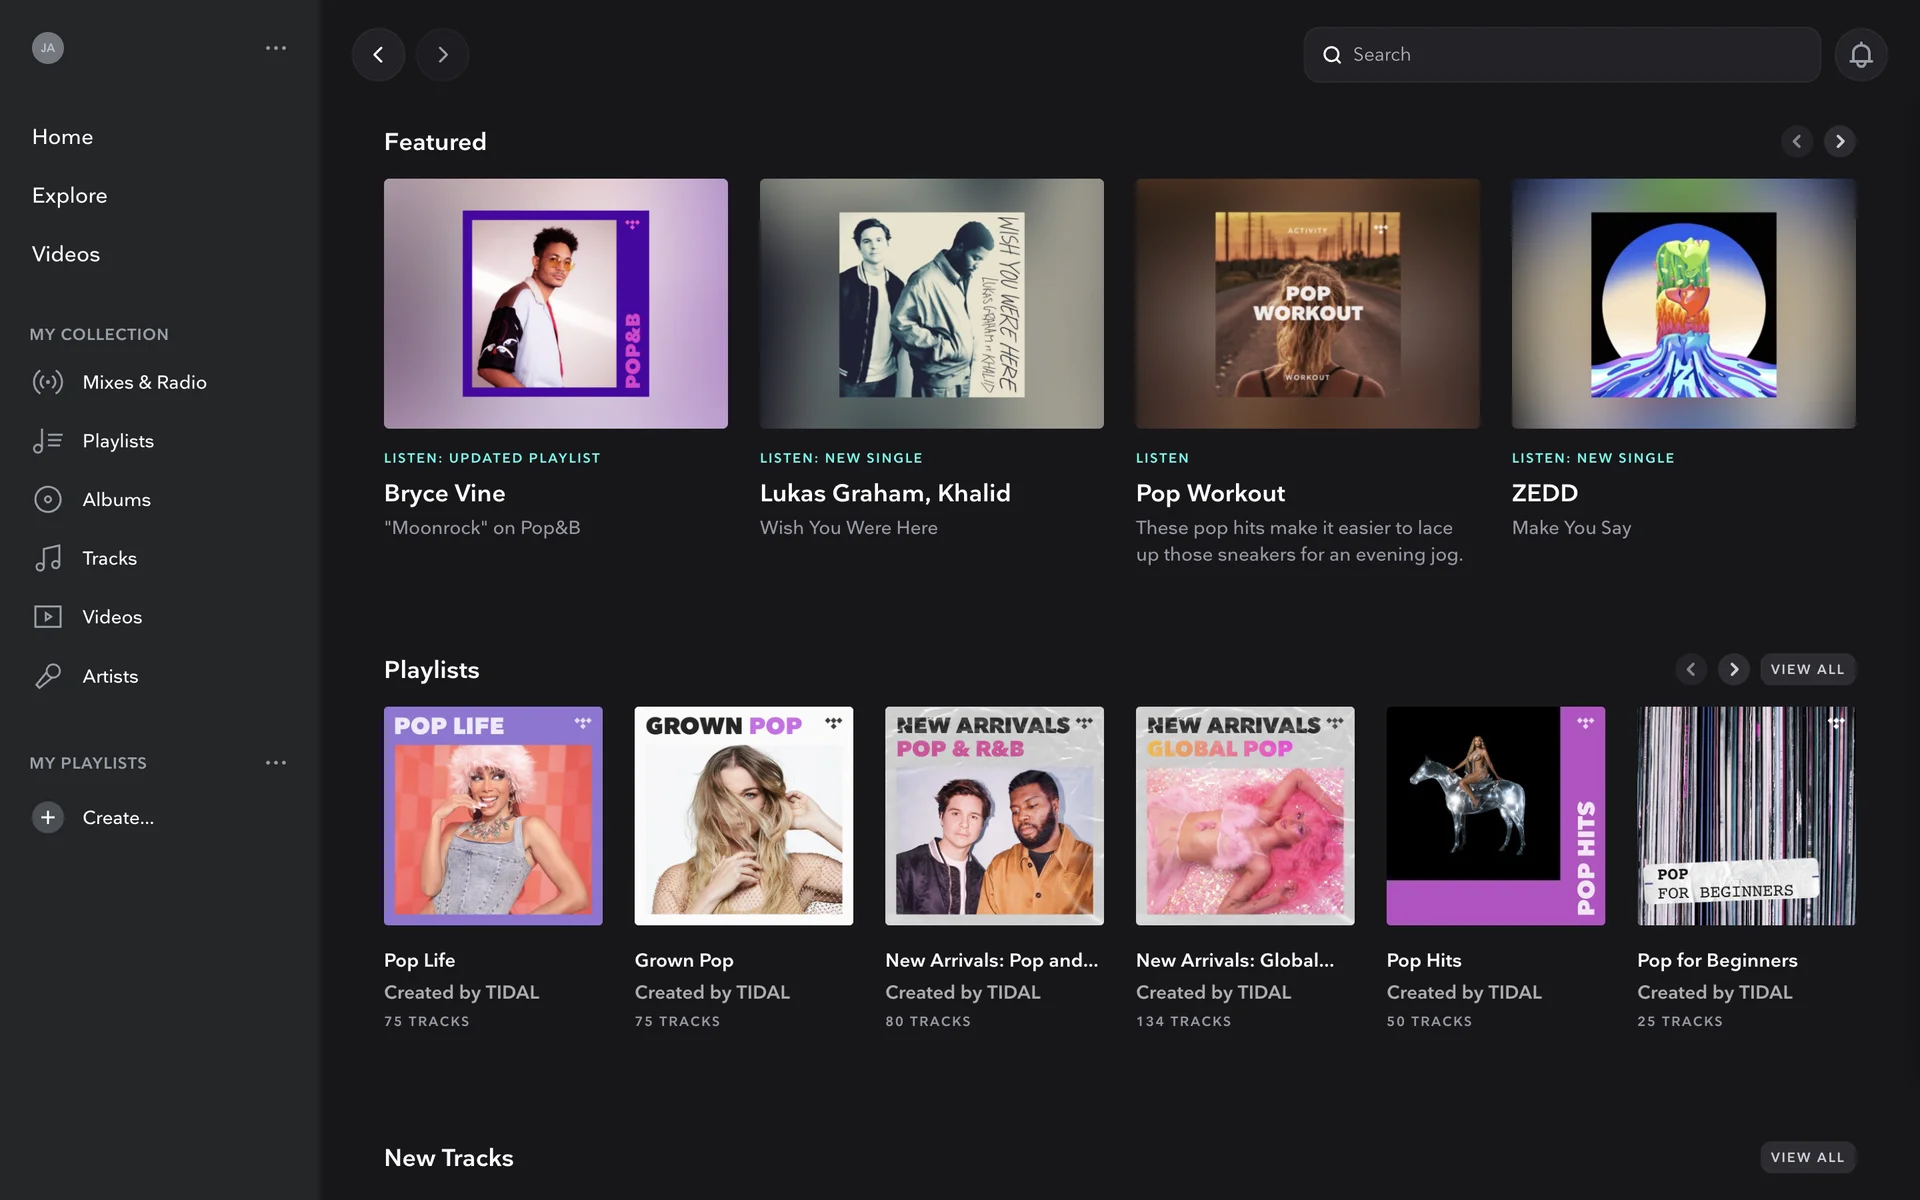This screenshot has width=1920, height=1200.
Task: Click the plus icon next to Create
Action: coord(48,817)
